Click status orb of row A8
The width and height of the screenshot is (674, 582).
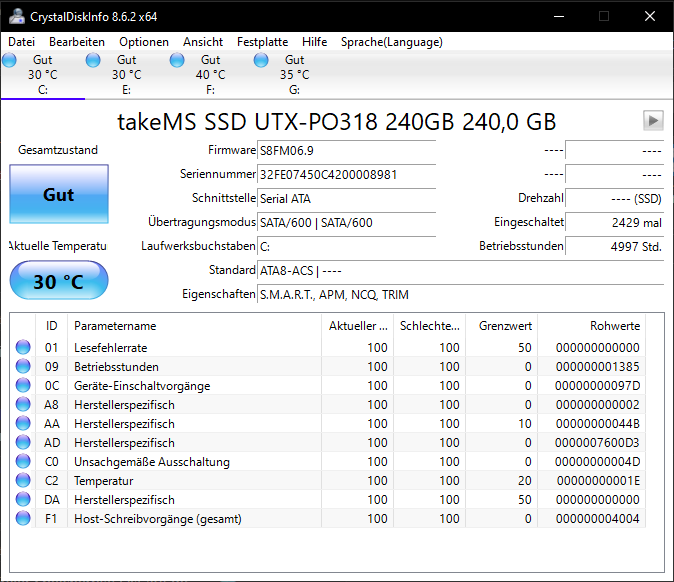click(23, 404)
